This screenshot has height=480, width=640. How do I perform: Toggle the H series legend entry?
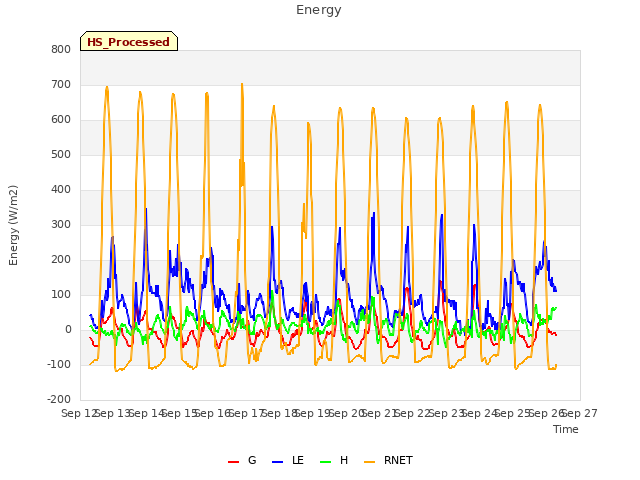pyautogui.click(x=334, y=460)
